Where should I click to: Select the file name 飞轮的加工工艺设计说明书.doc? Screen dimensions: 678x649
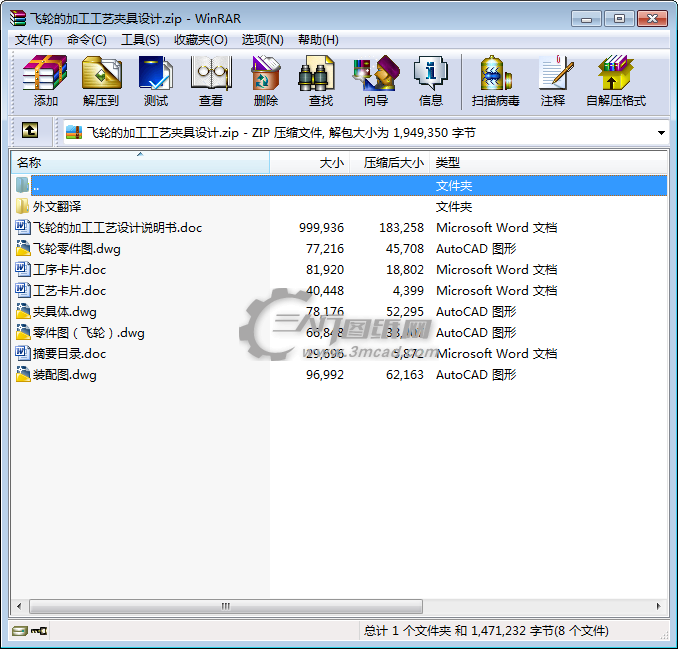117,227
